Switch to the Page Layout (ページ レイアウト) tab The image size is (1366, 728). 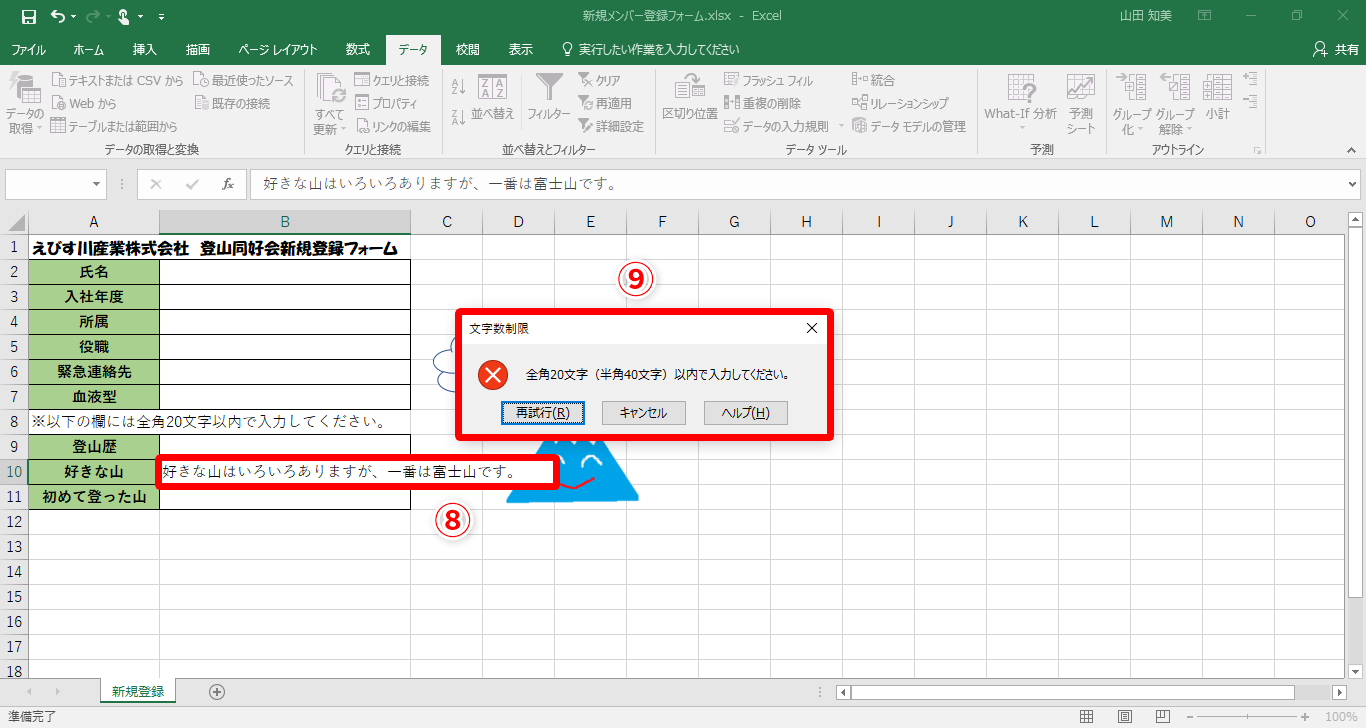(x=278, y=49)
